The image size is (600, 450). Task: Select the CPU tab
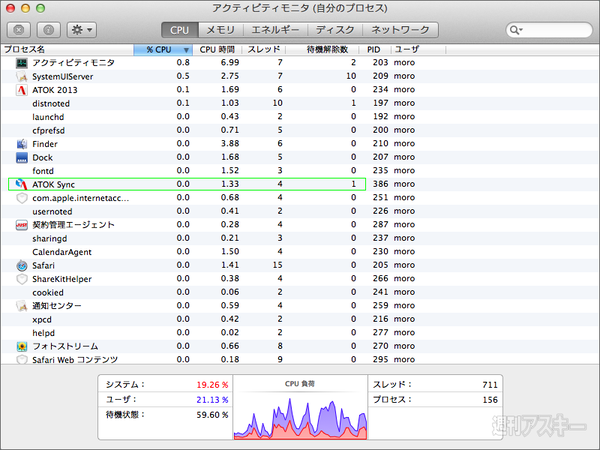tap(180, 30)
